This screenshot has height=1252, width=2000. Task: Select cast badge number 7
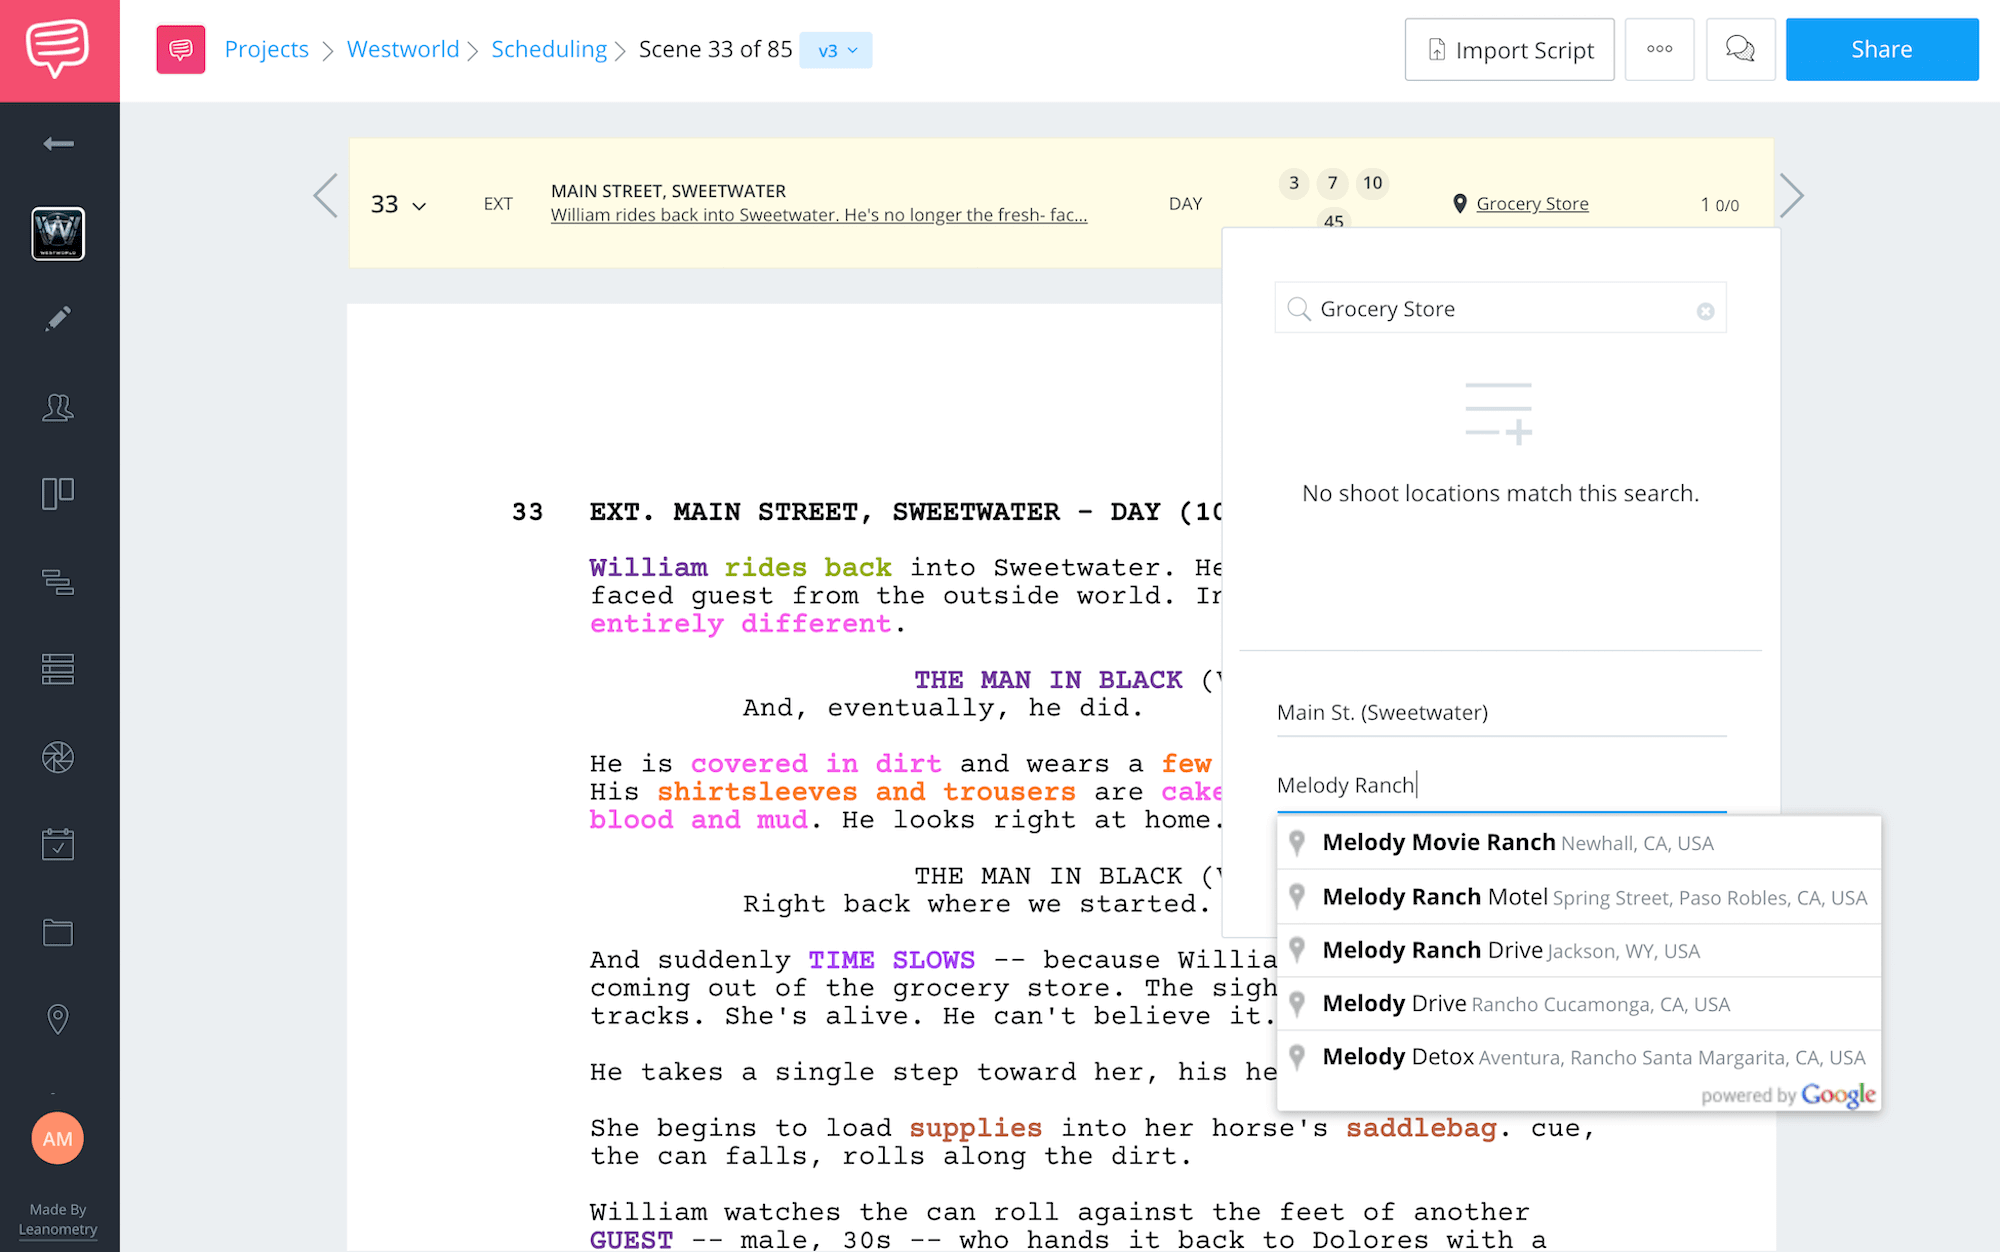pos(1332,183)
